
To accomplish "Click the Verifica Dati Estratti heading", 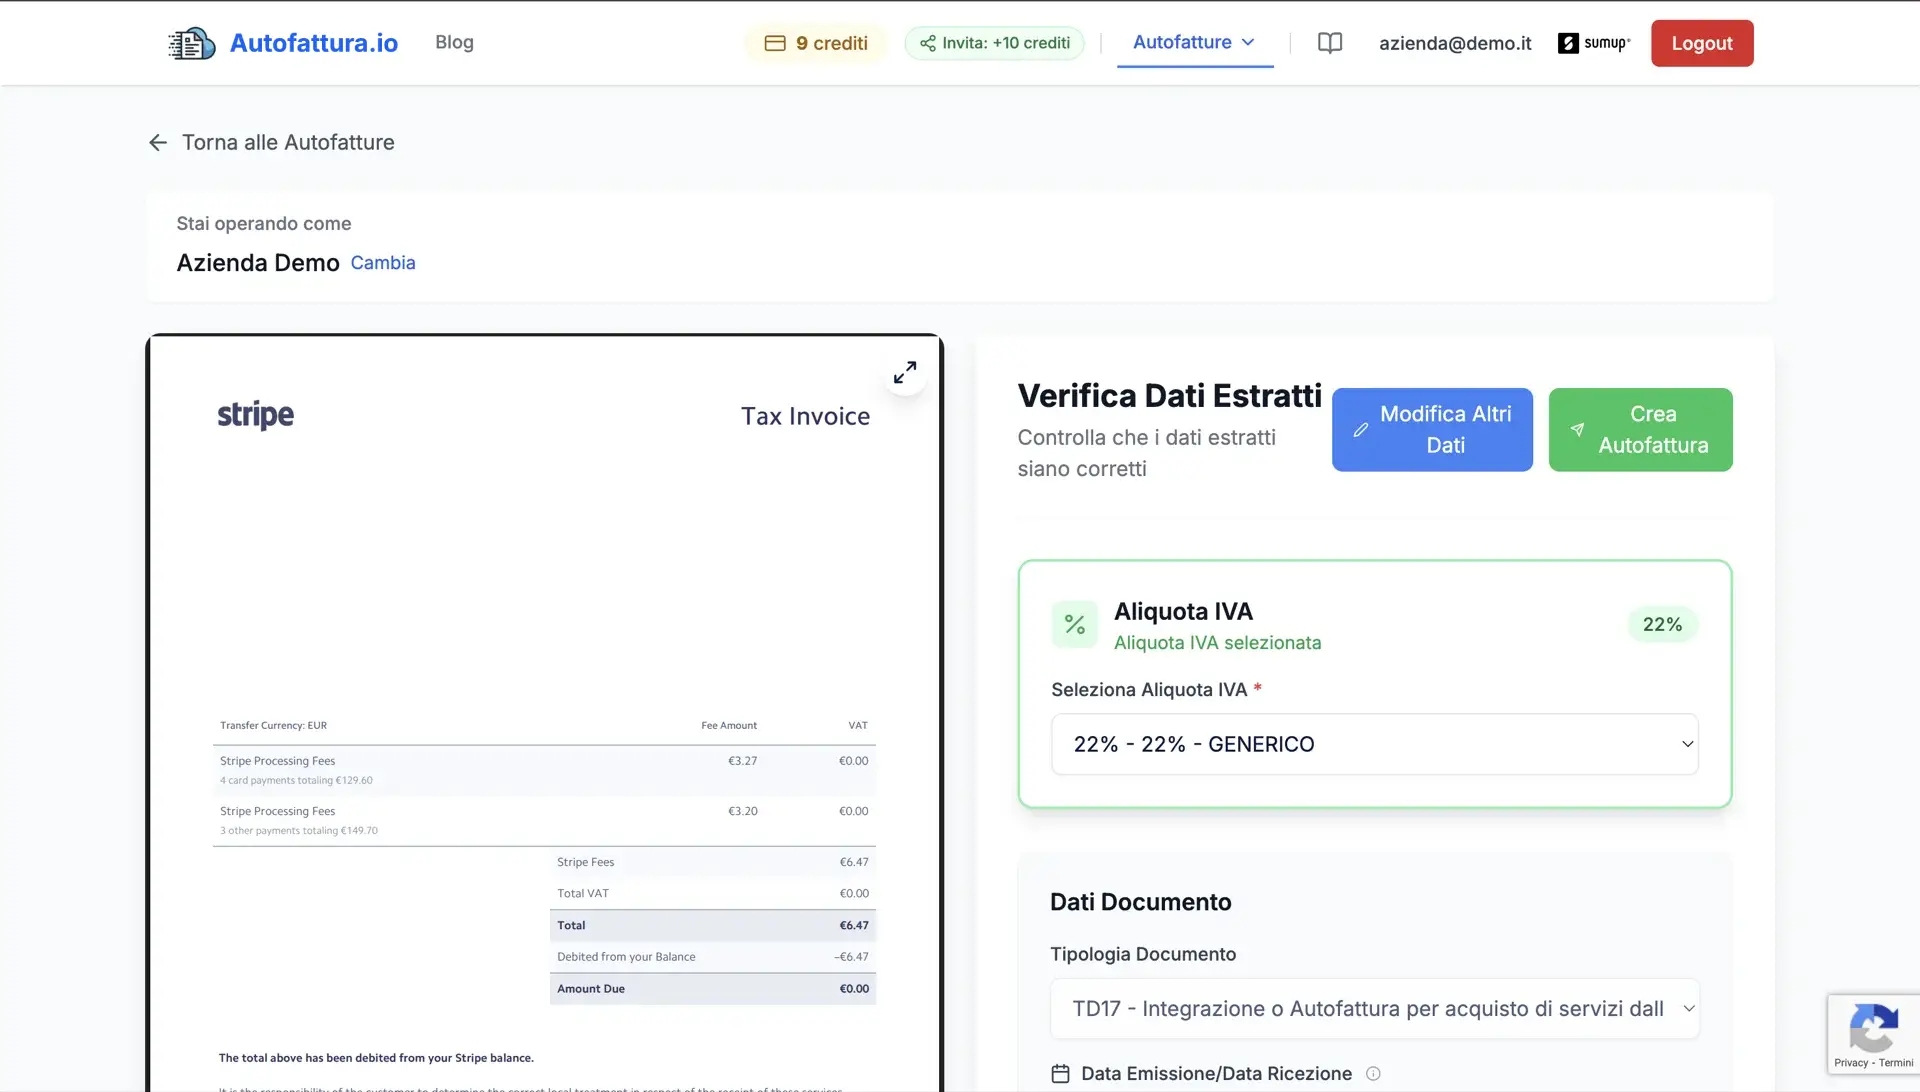I will (x=1170, y=396).
